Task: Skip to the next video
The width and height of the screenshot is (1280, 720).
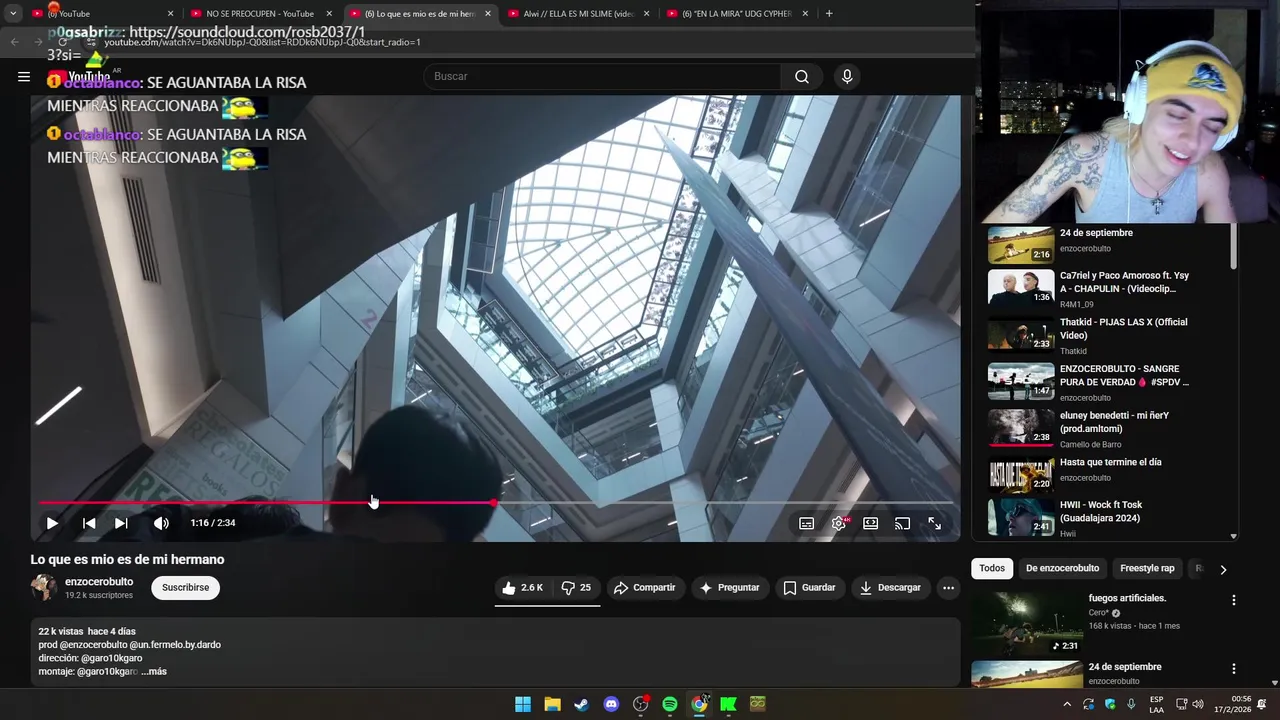Action: tap(121, 523)
